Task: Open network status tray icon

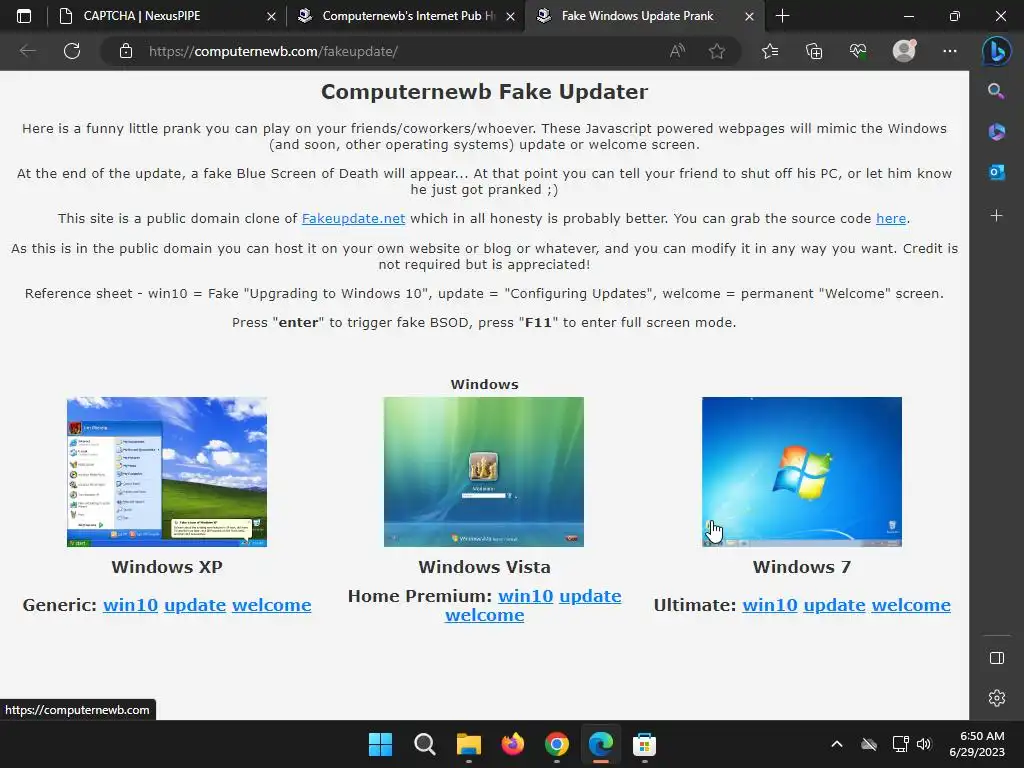Action: coord(901,744)
